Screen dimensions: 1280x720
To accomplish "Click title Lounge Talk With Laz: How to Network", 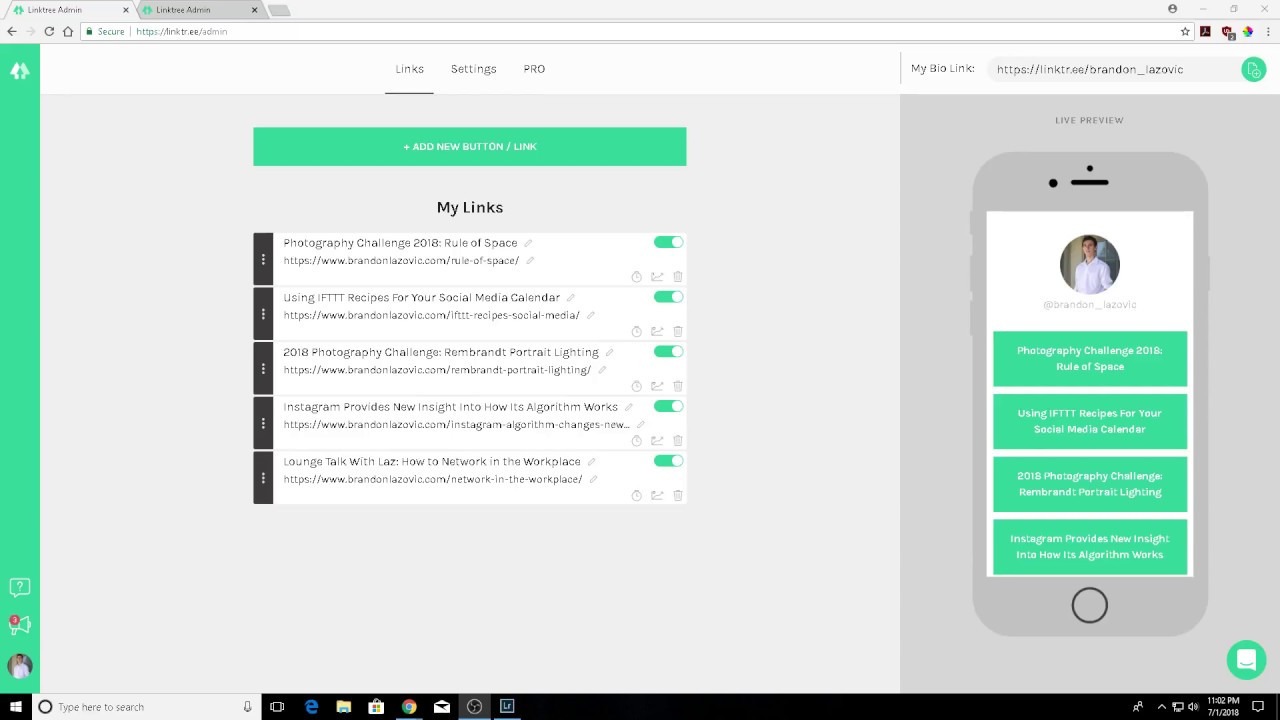I will tap(432, 462).
